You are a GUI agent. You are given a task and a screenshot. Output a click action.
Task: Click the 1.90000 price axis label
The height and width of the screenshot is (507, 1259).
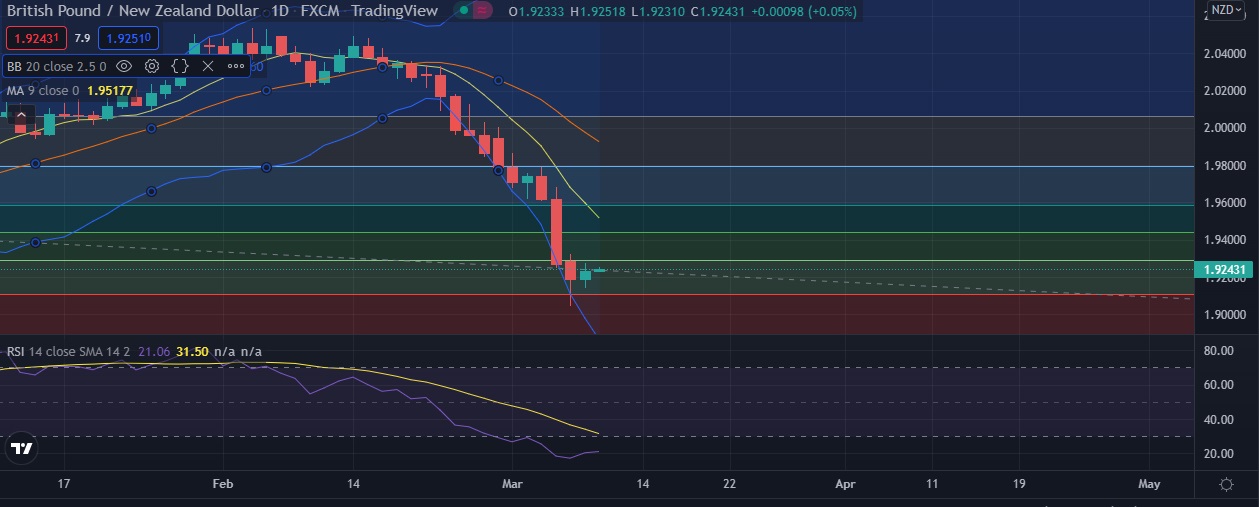point(1225,315)
